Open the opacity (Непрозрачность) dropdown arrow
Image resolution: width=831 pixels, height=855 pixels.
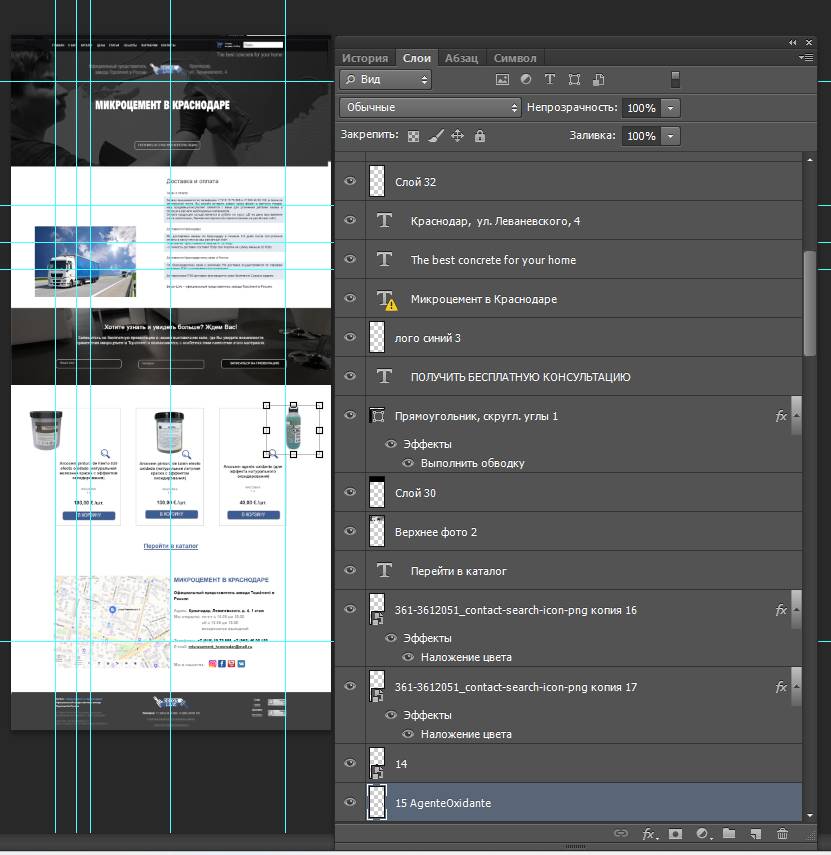click(671, 108)
